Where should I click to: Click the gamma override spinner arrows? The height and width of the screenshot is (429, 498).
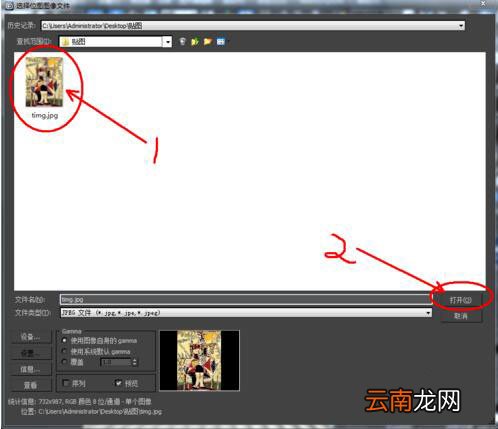134,362
